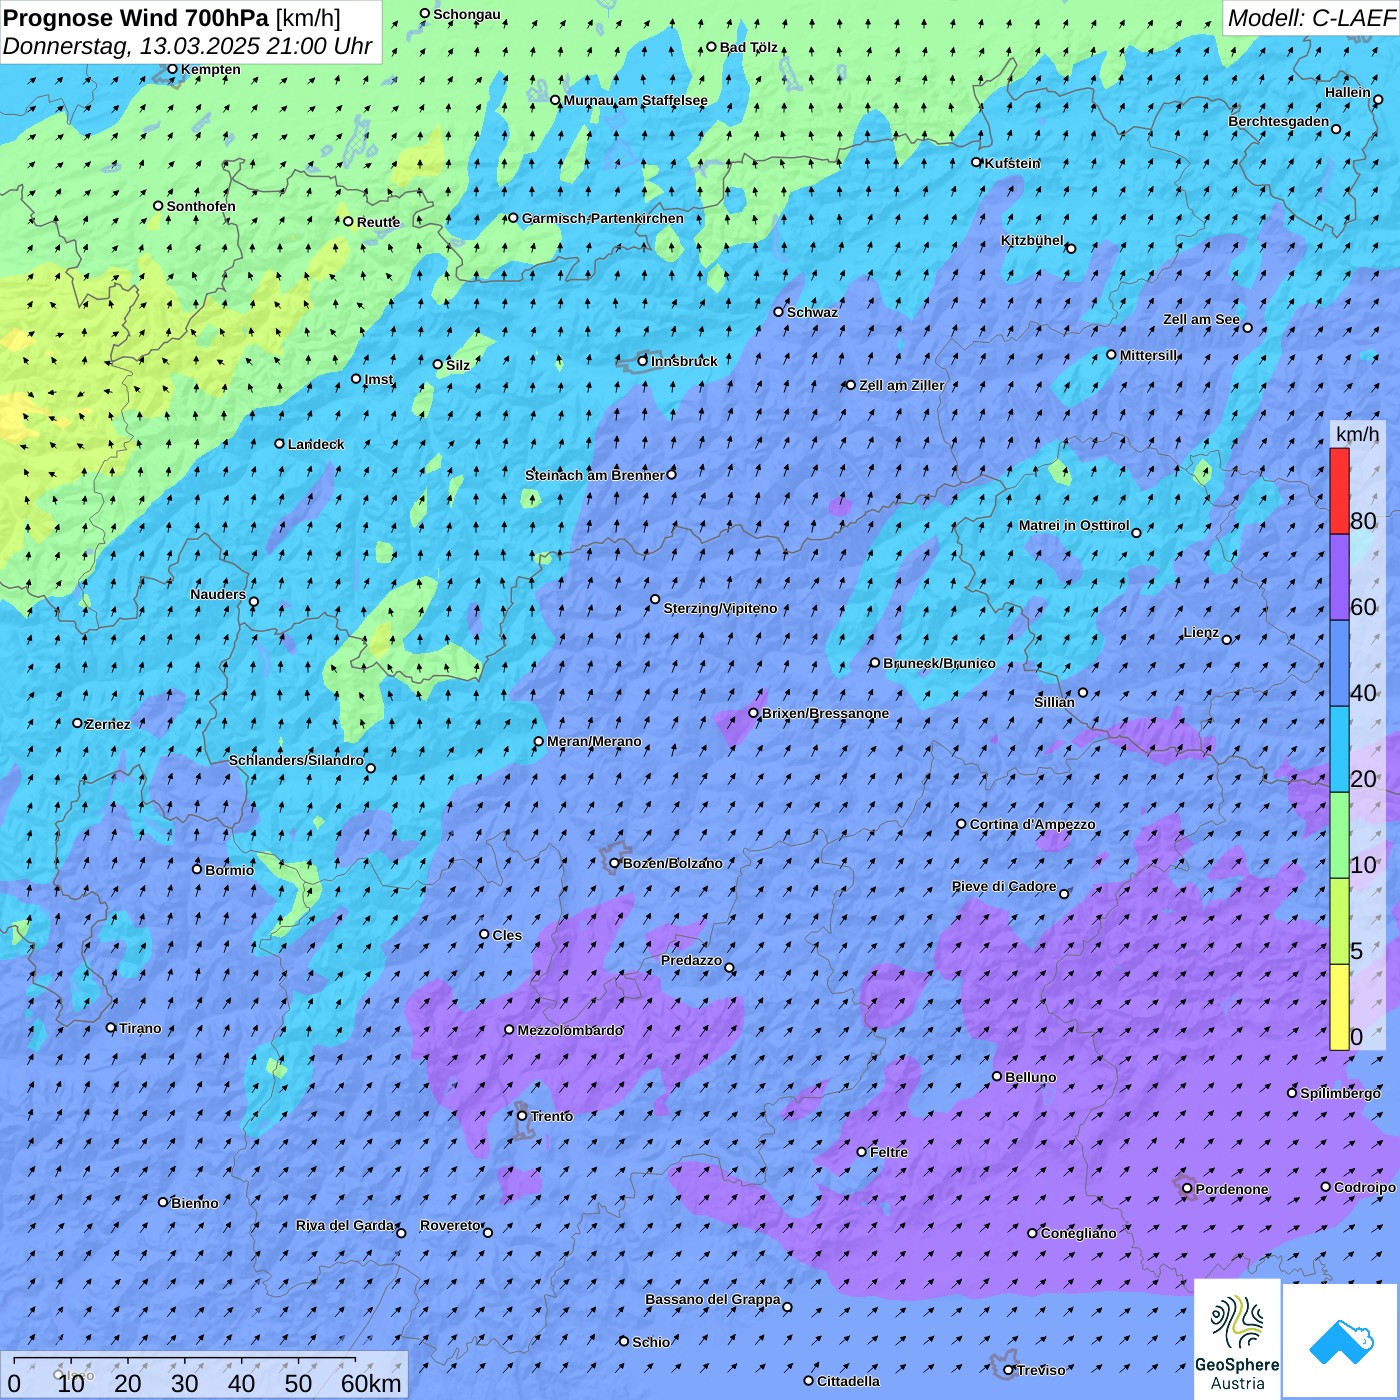Click the Garmisch-Partenkirchen marker
The width and height of the screenshot is (1400, 1400).
click(x=514, y=218)
